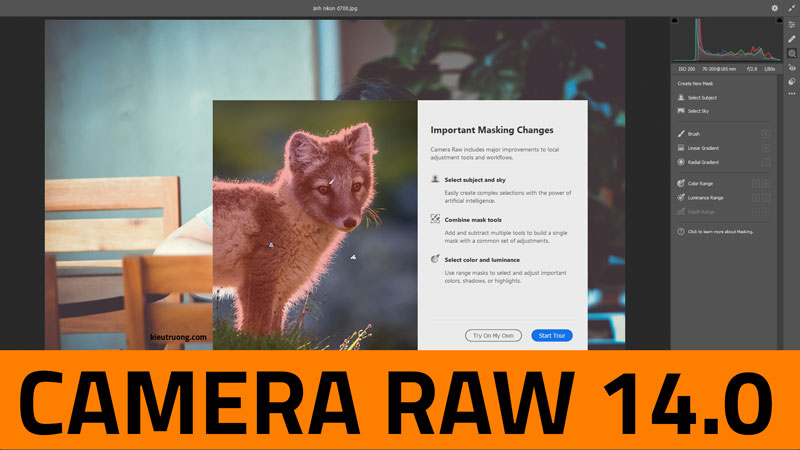The width and height of the screenshot is (800, 450).
Task: Click the 'Important Masking Changes' heading
Action: (492, 130)
